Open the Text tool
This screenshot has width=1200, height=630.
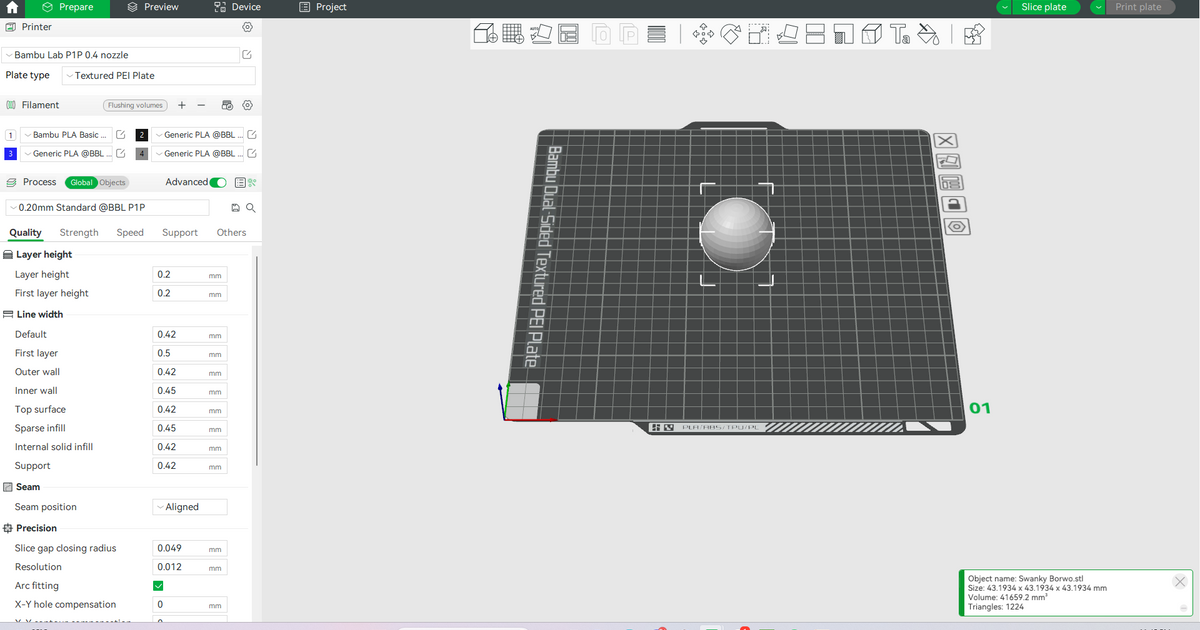[899, 33]
